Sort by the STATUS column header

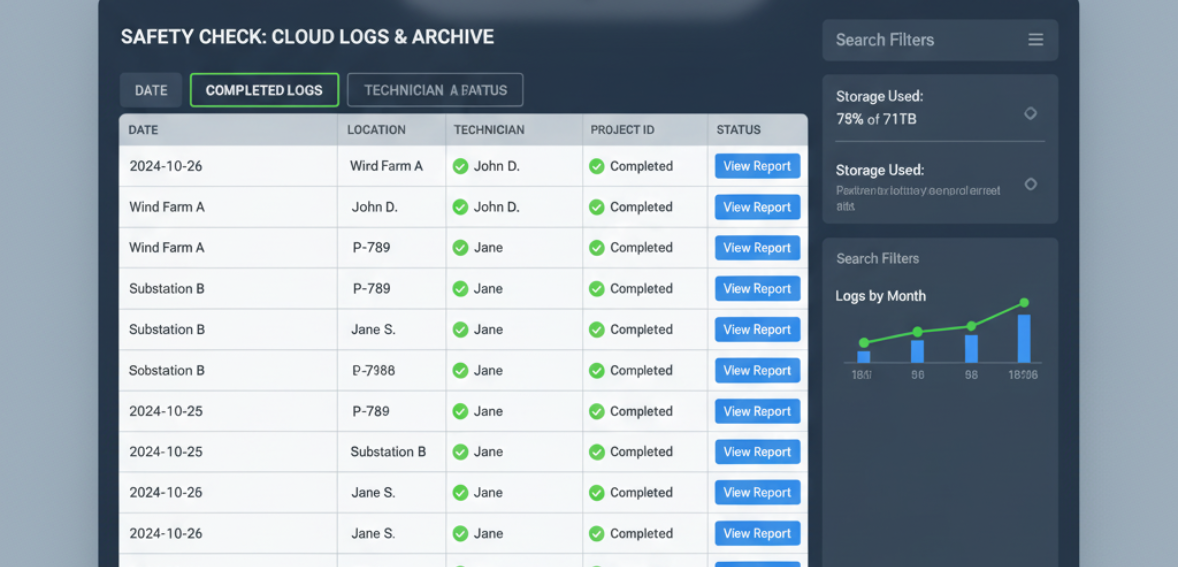pos(738,130)
